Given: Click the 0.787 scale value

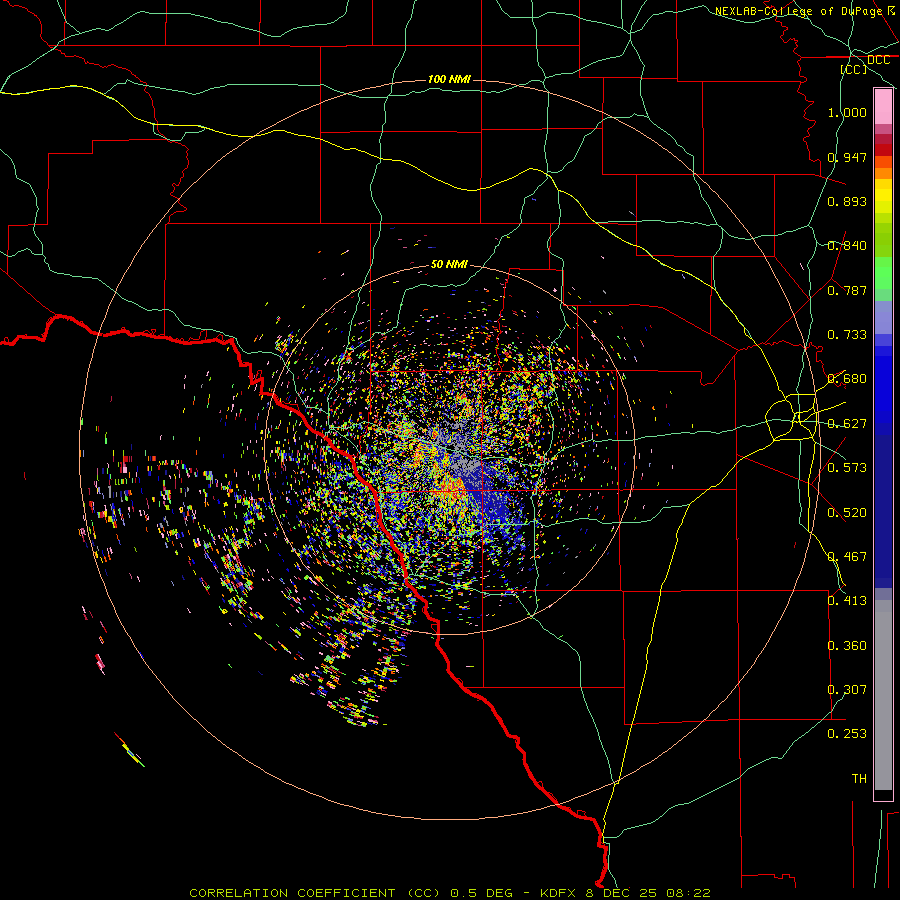Looking at the screenshot, I should click(847, 290).
